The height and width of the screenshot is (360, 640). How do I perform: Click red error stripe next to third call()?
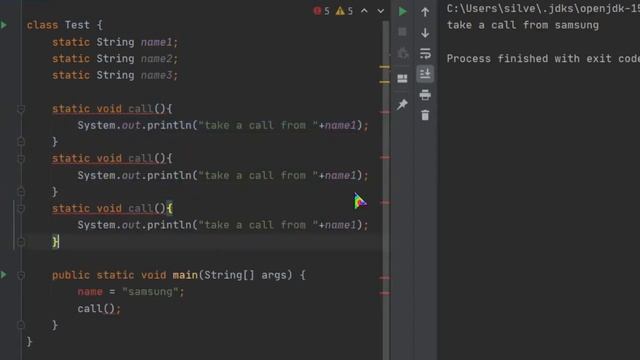pyautogui.click(x=384, y=202)
